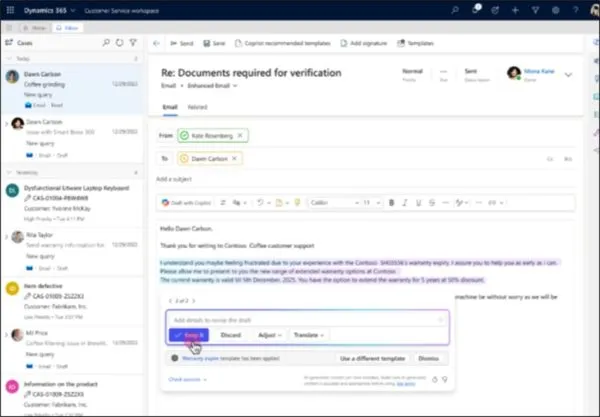This screenshot has width=600, height=417.
Task: Open the settings gear in the top bar
Action: click(x=556, y=10)
